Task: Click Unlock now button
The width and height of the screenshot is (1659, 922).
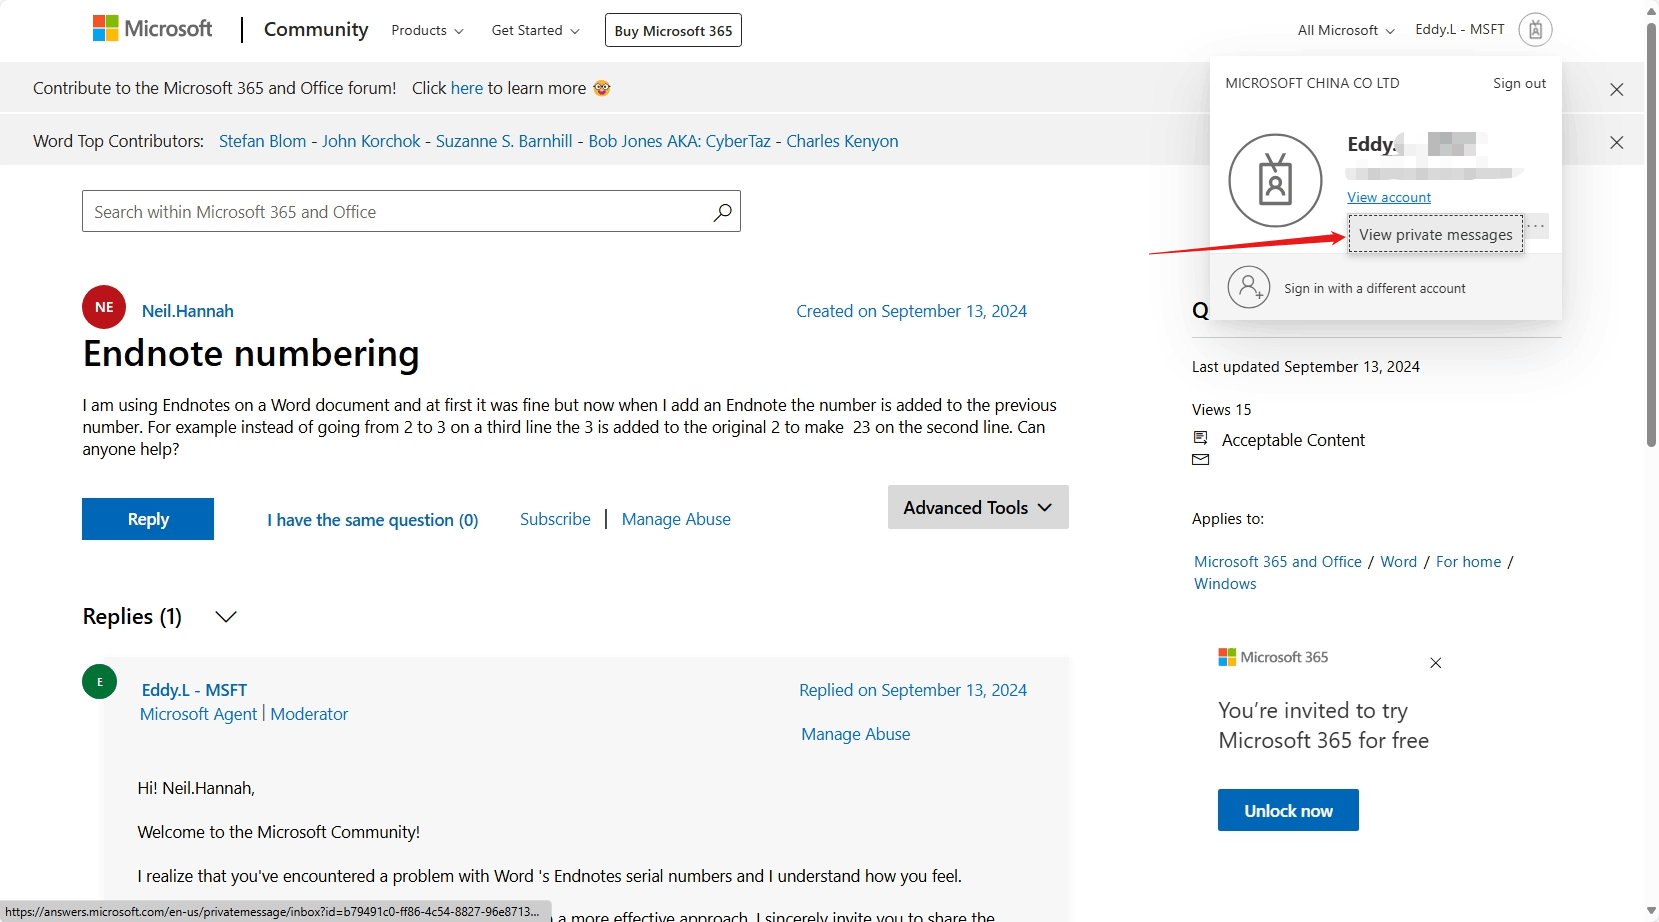Action: [1288, 810]
